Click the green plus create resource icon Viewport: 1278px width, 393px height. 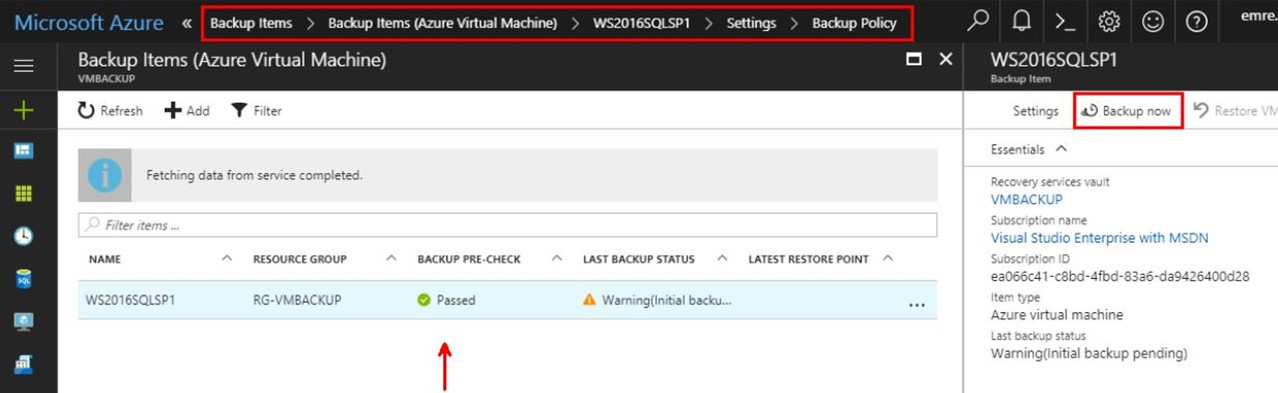tap(23, 110)
